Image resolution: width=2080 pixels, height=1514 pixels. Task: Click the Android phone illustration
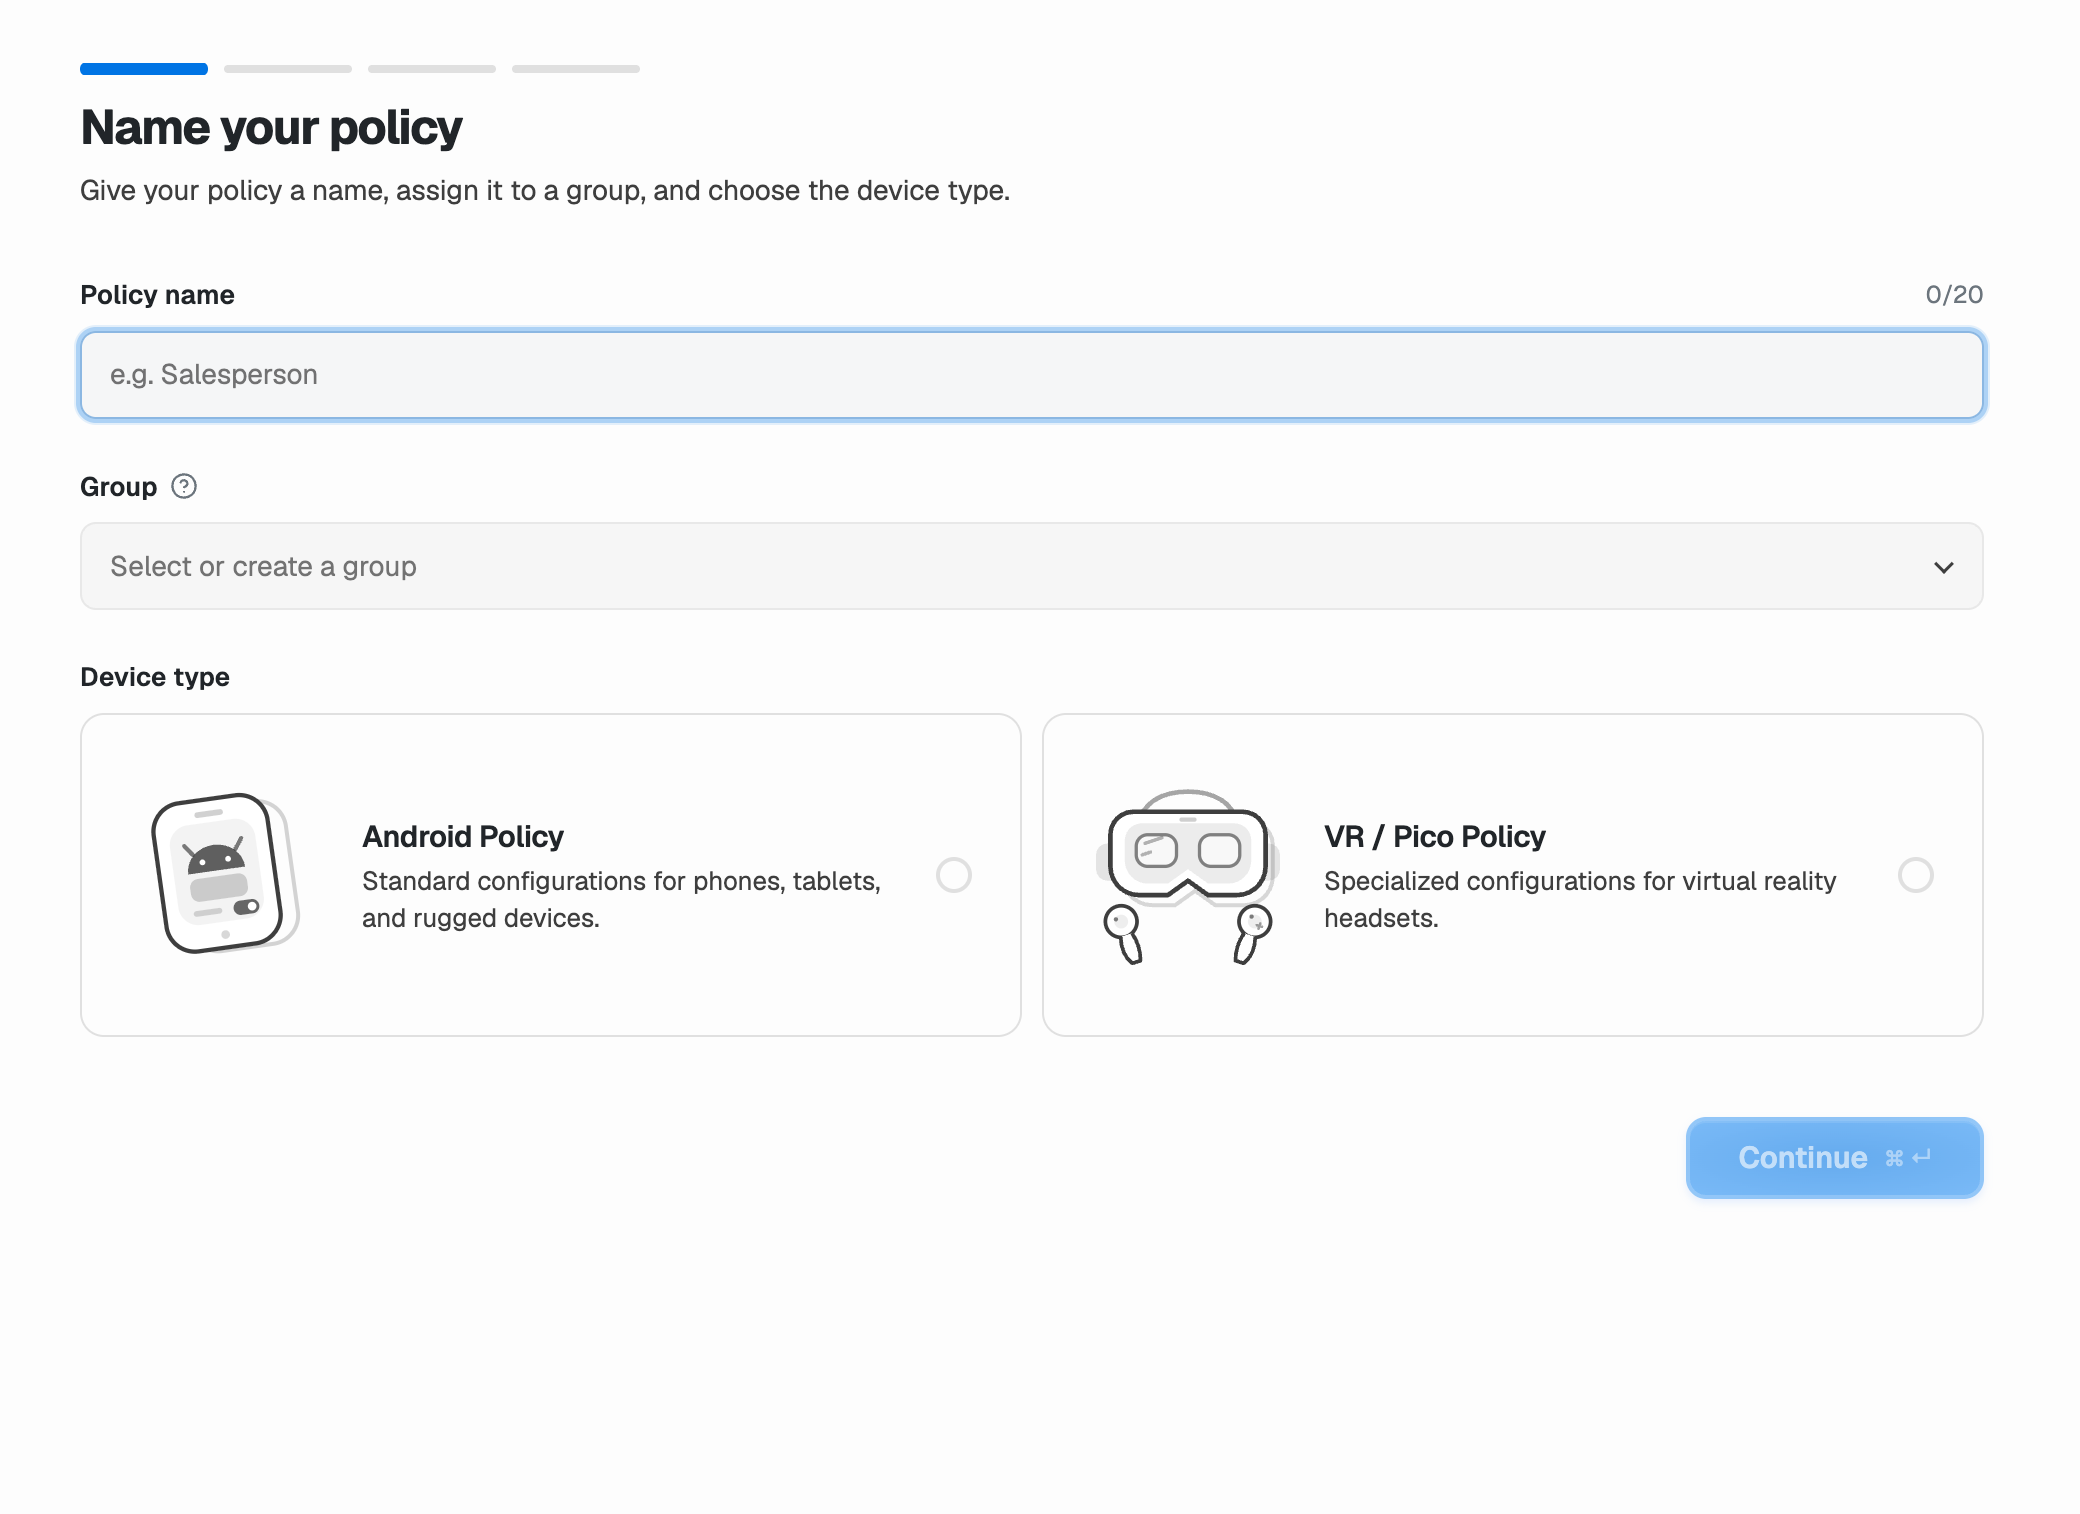point(225,874)
